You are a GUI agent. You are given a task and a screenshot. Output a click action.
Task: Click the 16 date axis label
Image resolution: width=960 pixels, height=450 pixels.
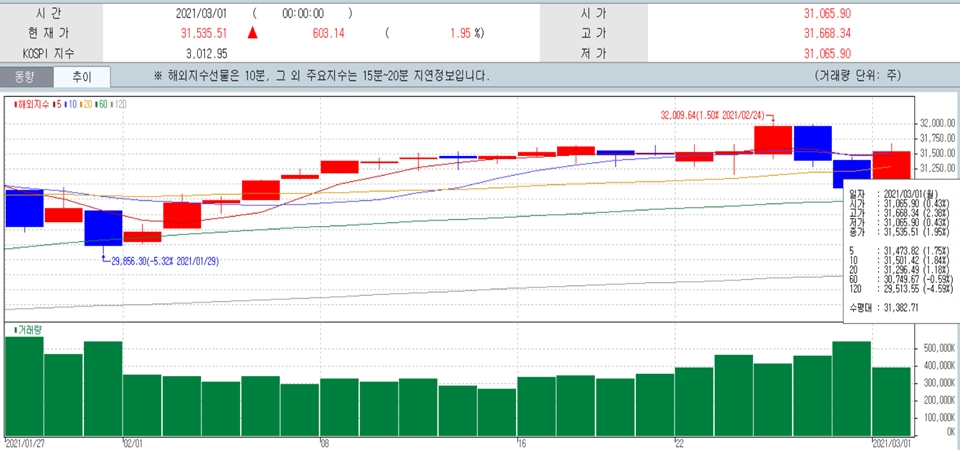[x=522, y=442]
